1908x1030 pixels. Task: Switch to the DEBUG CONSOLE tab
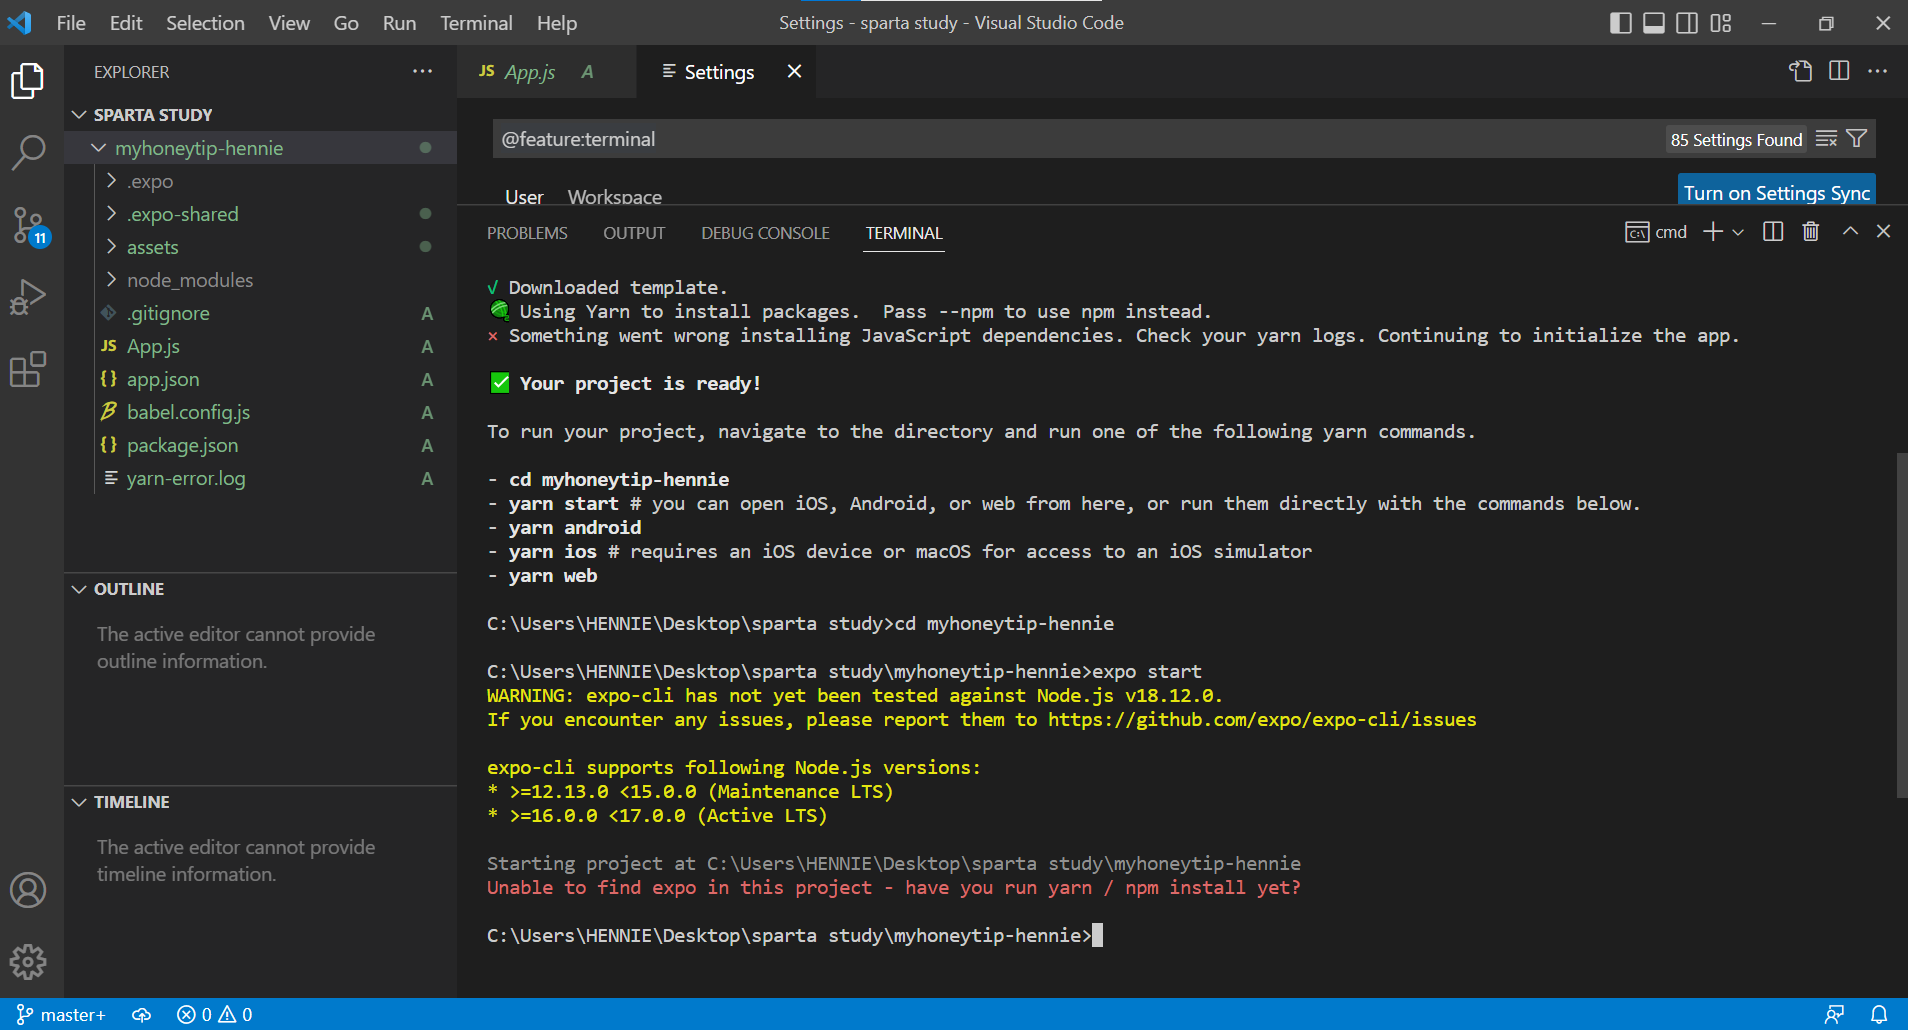tap(765, 233)
